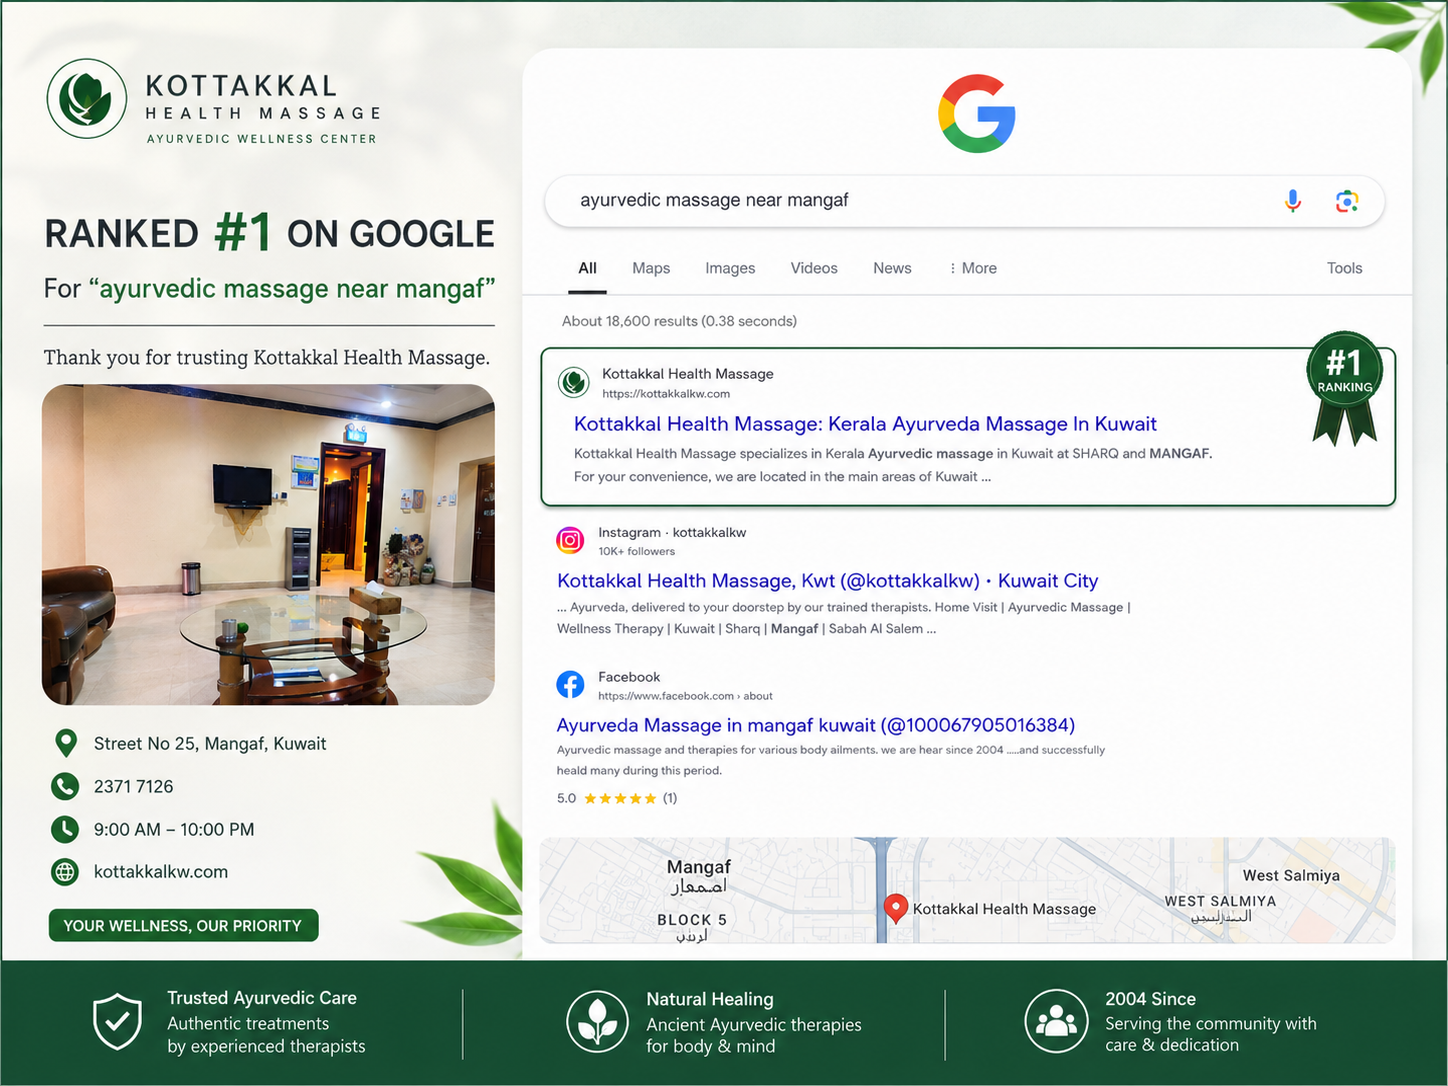Click the Natural Healing heading
The width and height of the screenshot is (1448, 1086).
click(710, 999)
